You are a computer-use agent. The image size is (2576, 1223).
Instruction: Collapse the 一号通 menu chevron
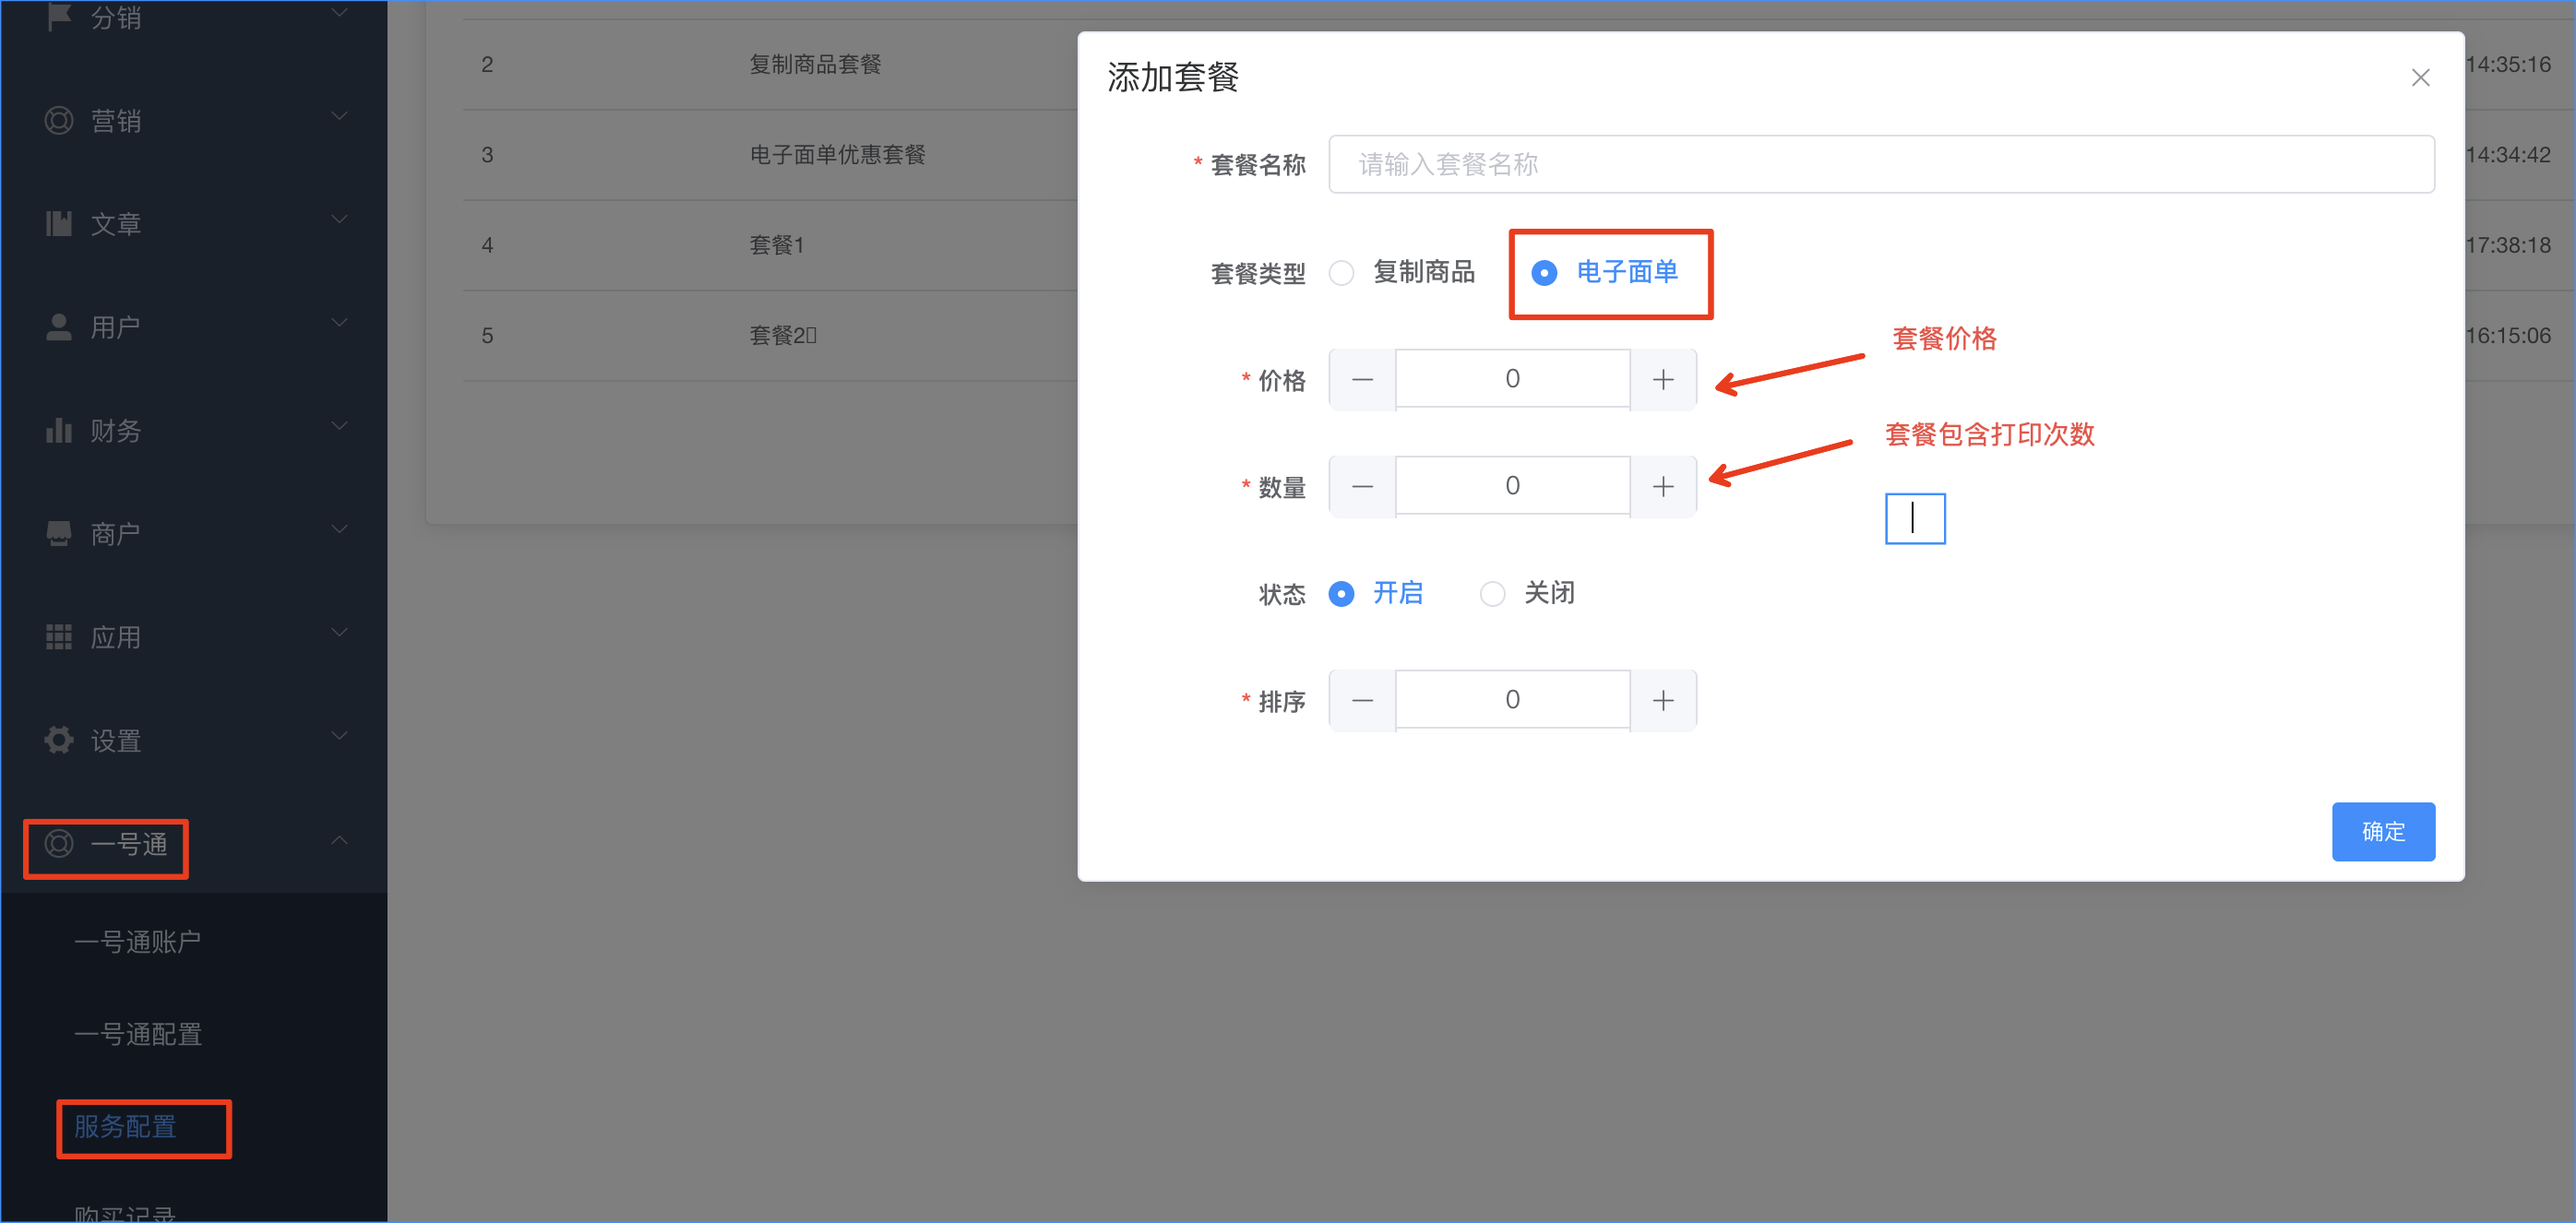click(340, 840)
